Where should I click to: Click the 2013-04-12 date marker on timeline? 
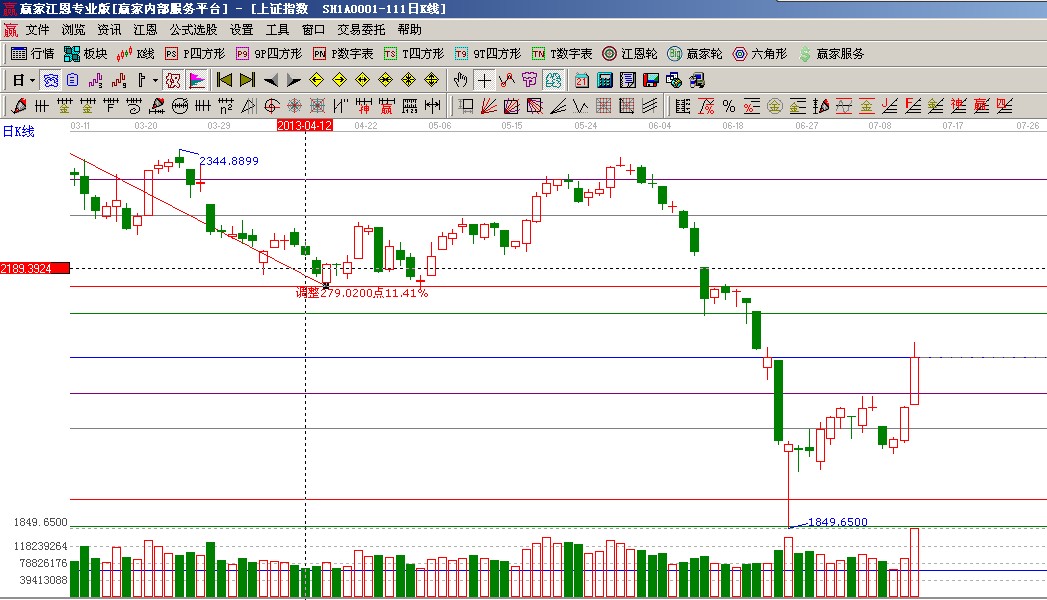[x=304, y=126]
